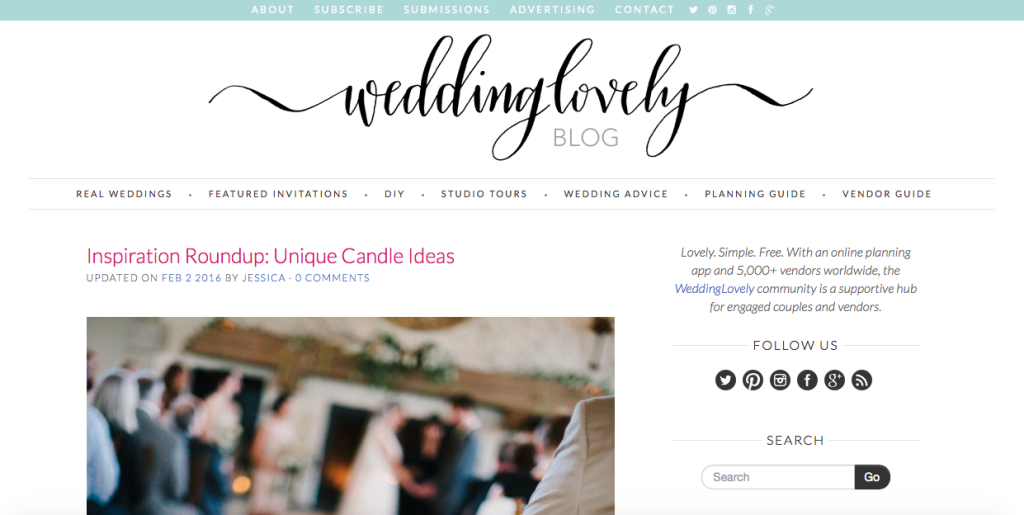Click round Instagram icon under Follow Us

(x=780, y=380)
